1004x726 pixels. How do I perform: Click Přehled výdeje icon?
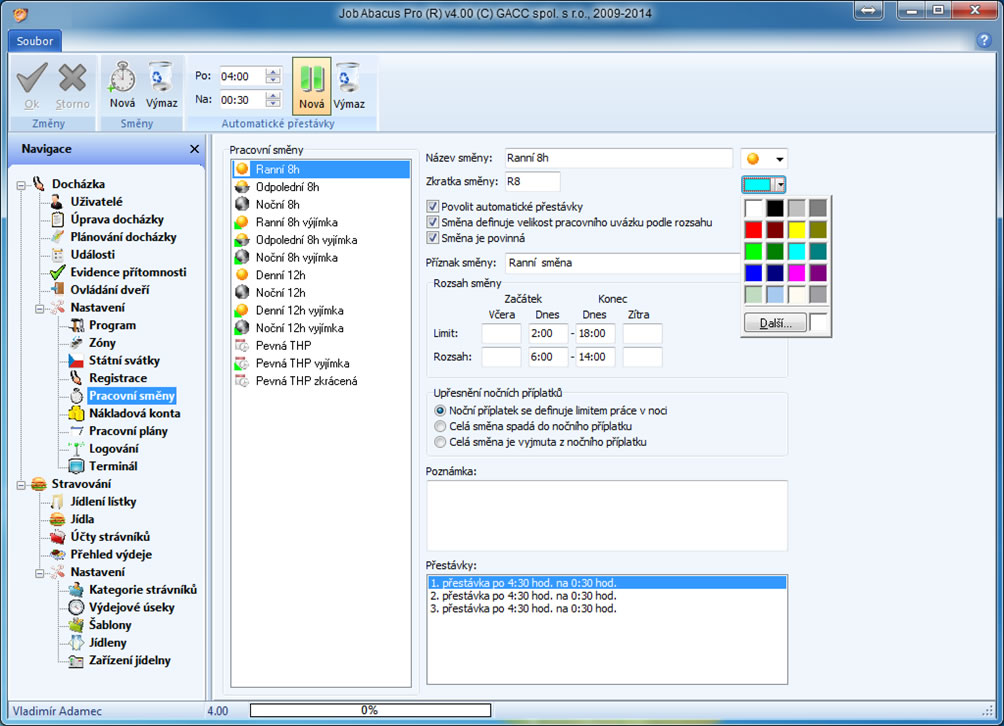(x=57, y=554)
